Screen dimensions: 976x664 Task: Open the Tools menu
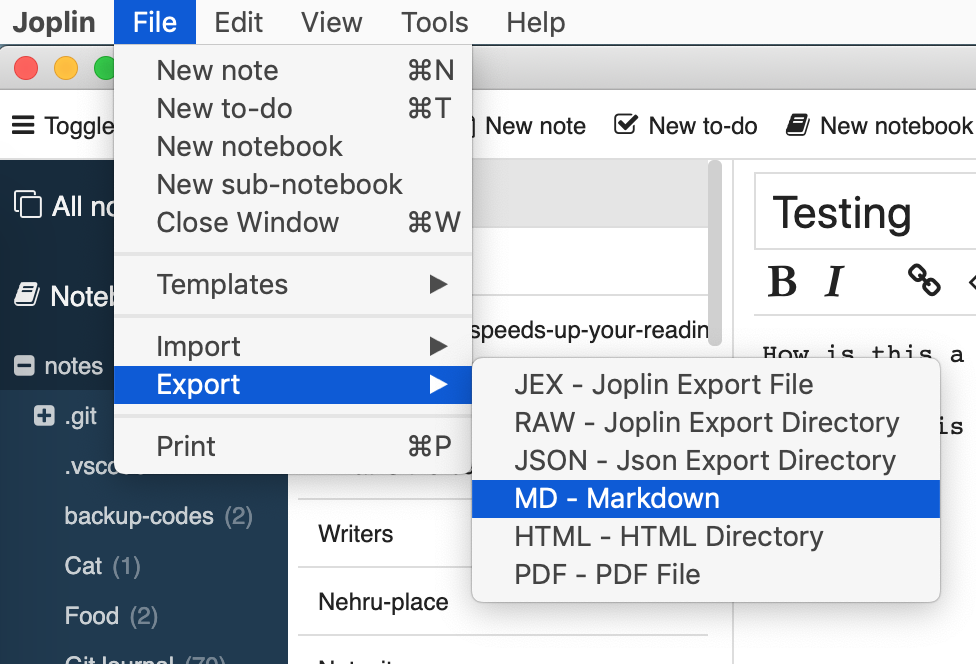[434, 22]
